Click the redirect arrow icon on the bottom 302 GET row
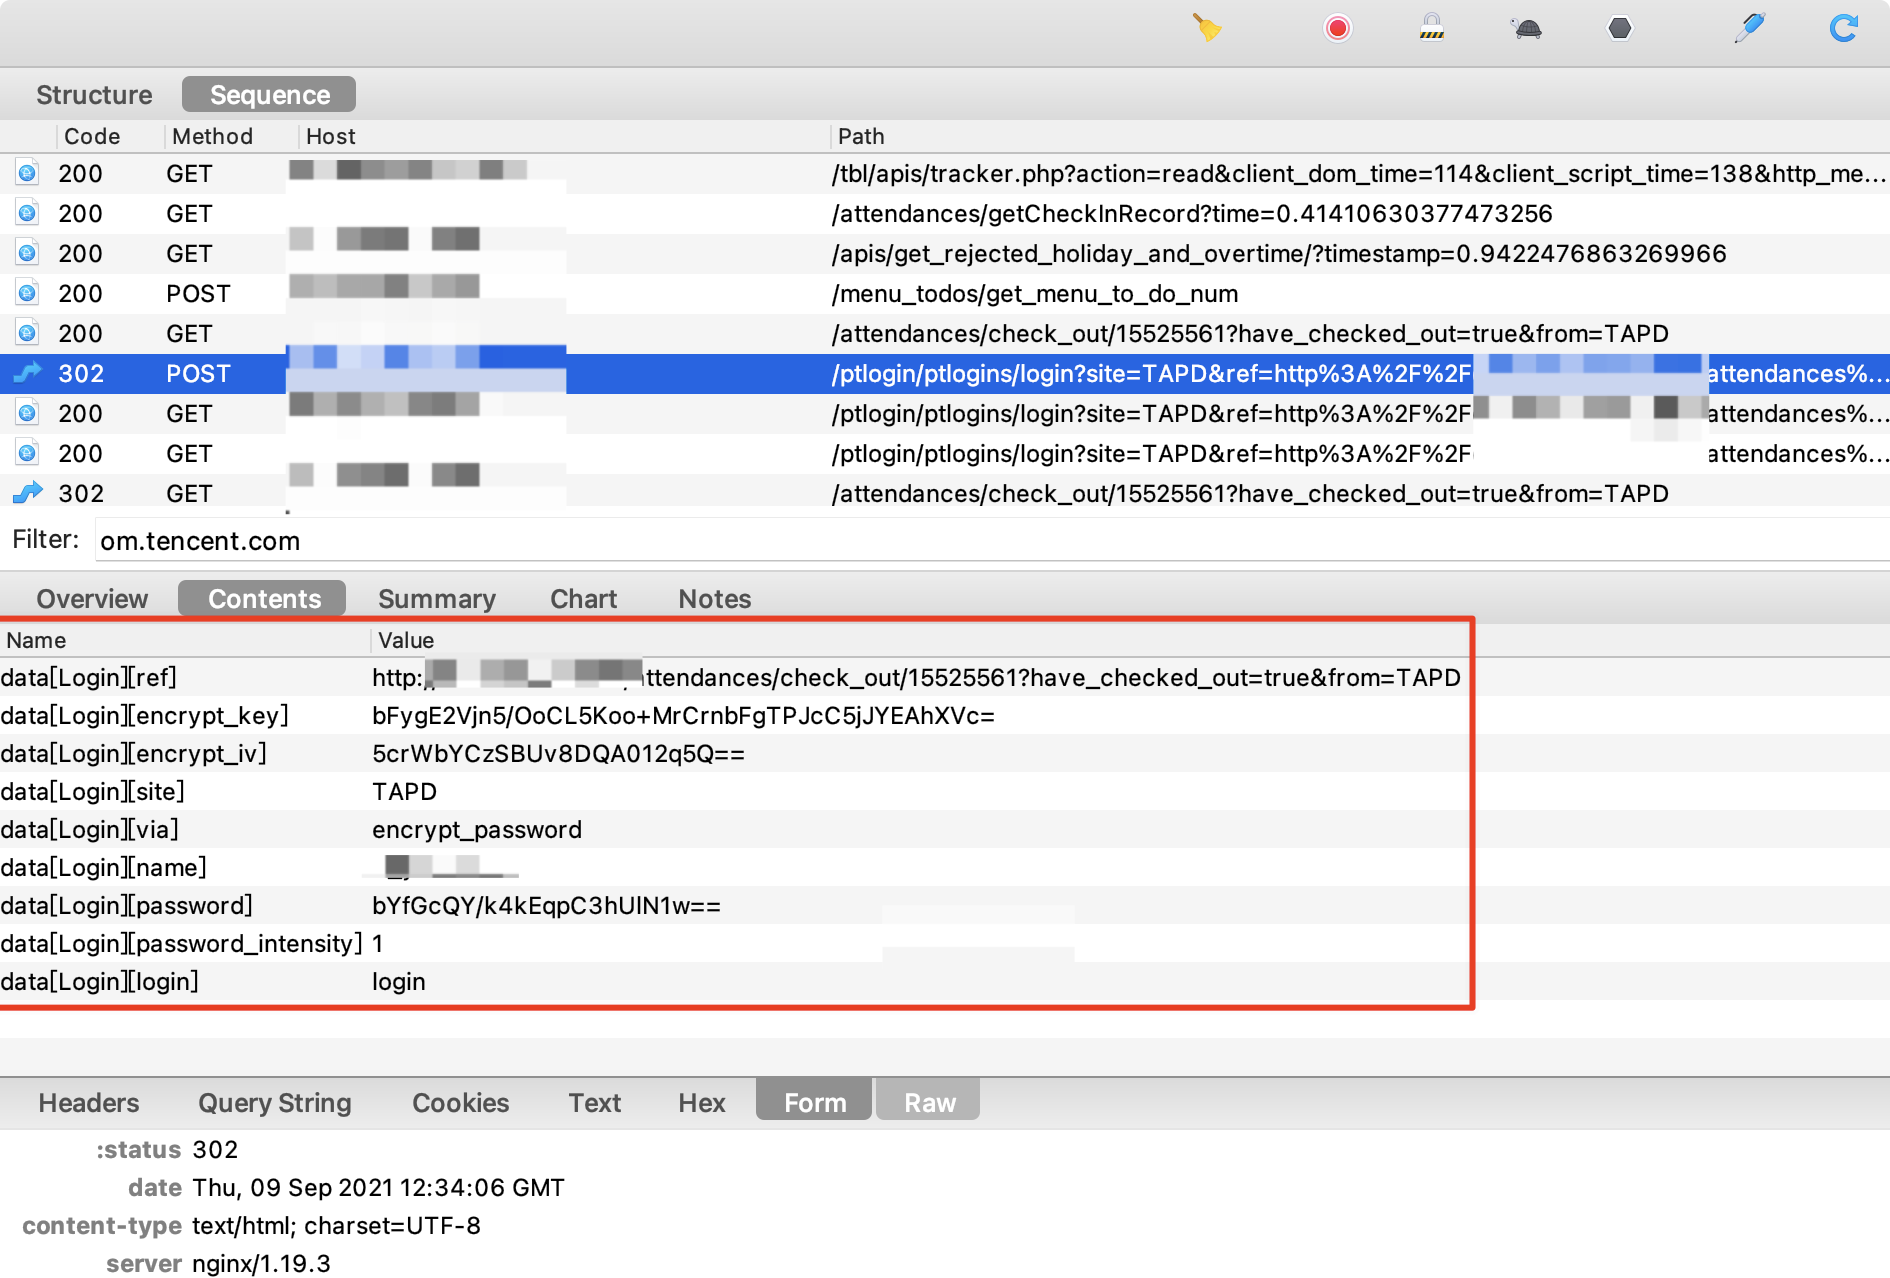This screenshot has height=1278, width=1890. tap(26, 492)
